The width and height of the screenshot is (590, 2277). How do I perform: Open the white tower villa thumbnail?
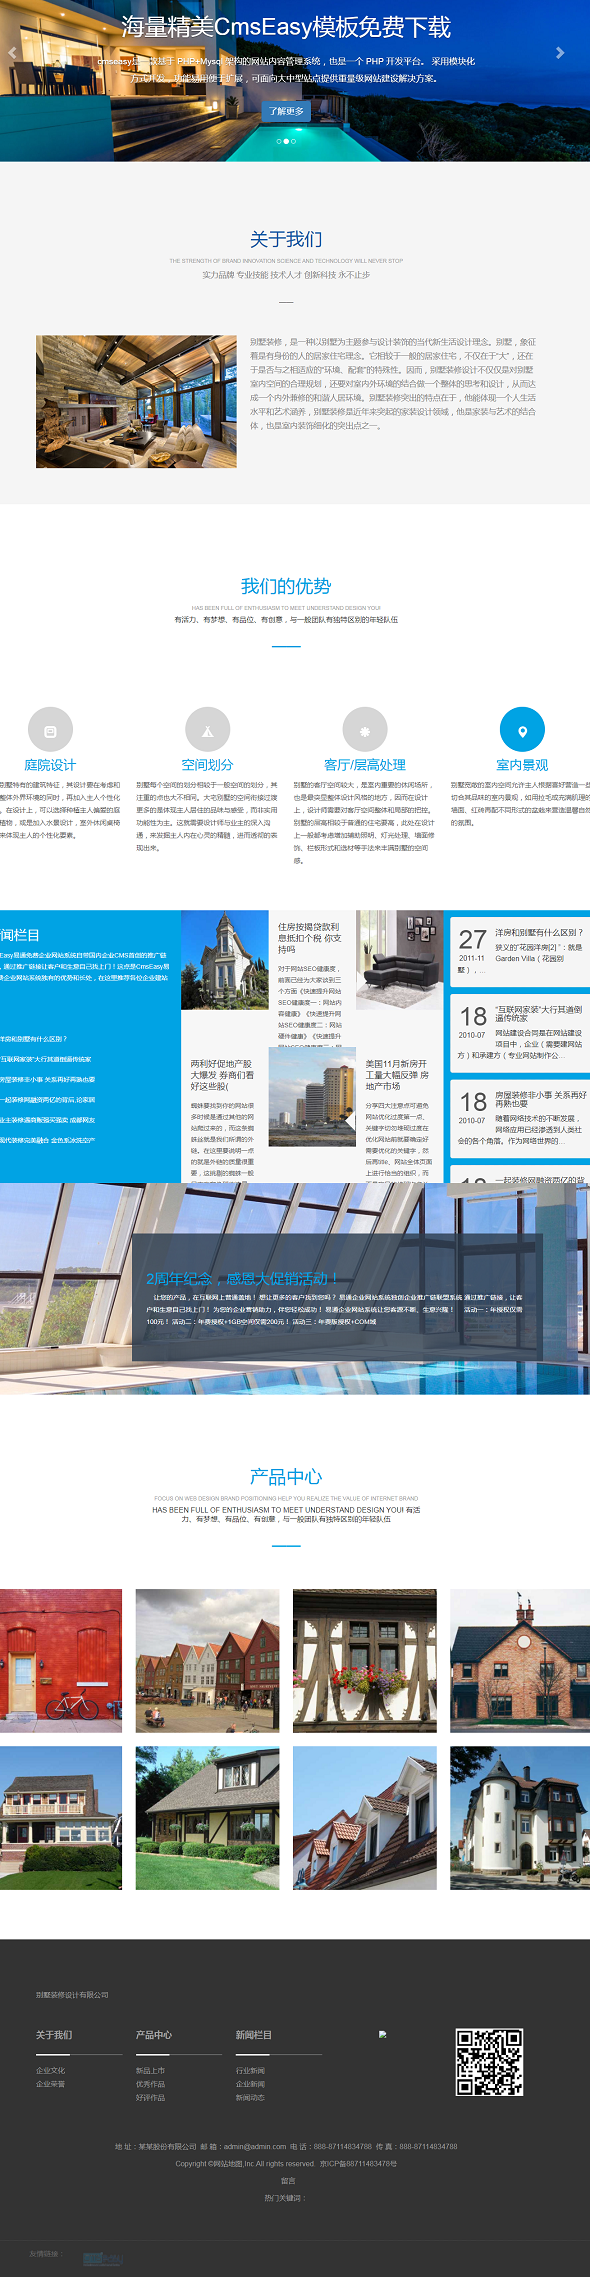(520, 1818)
